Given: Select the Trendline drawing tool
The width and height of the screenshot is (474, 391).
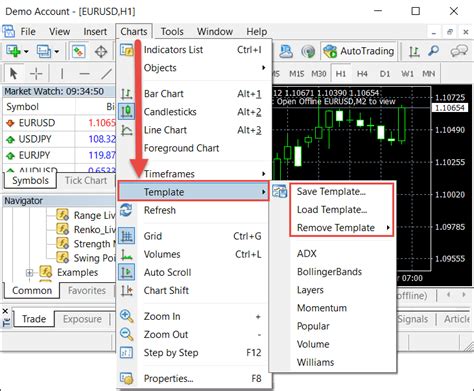Looking at the screenshot, I should (107, 74).
